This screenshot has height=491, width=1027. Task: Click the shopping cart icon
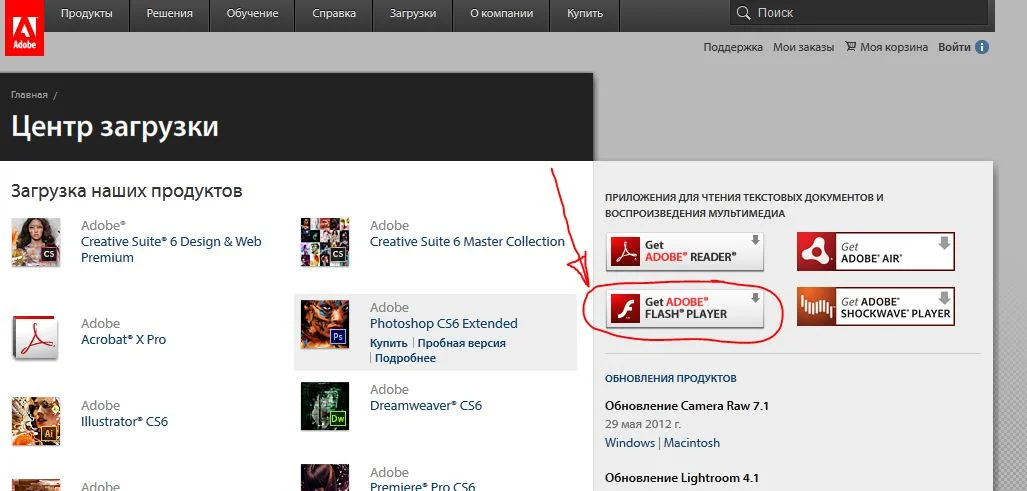click(x=851, y=46)
